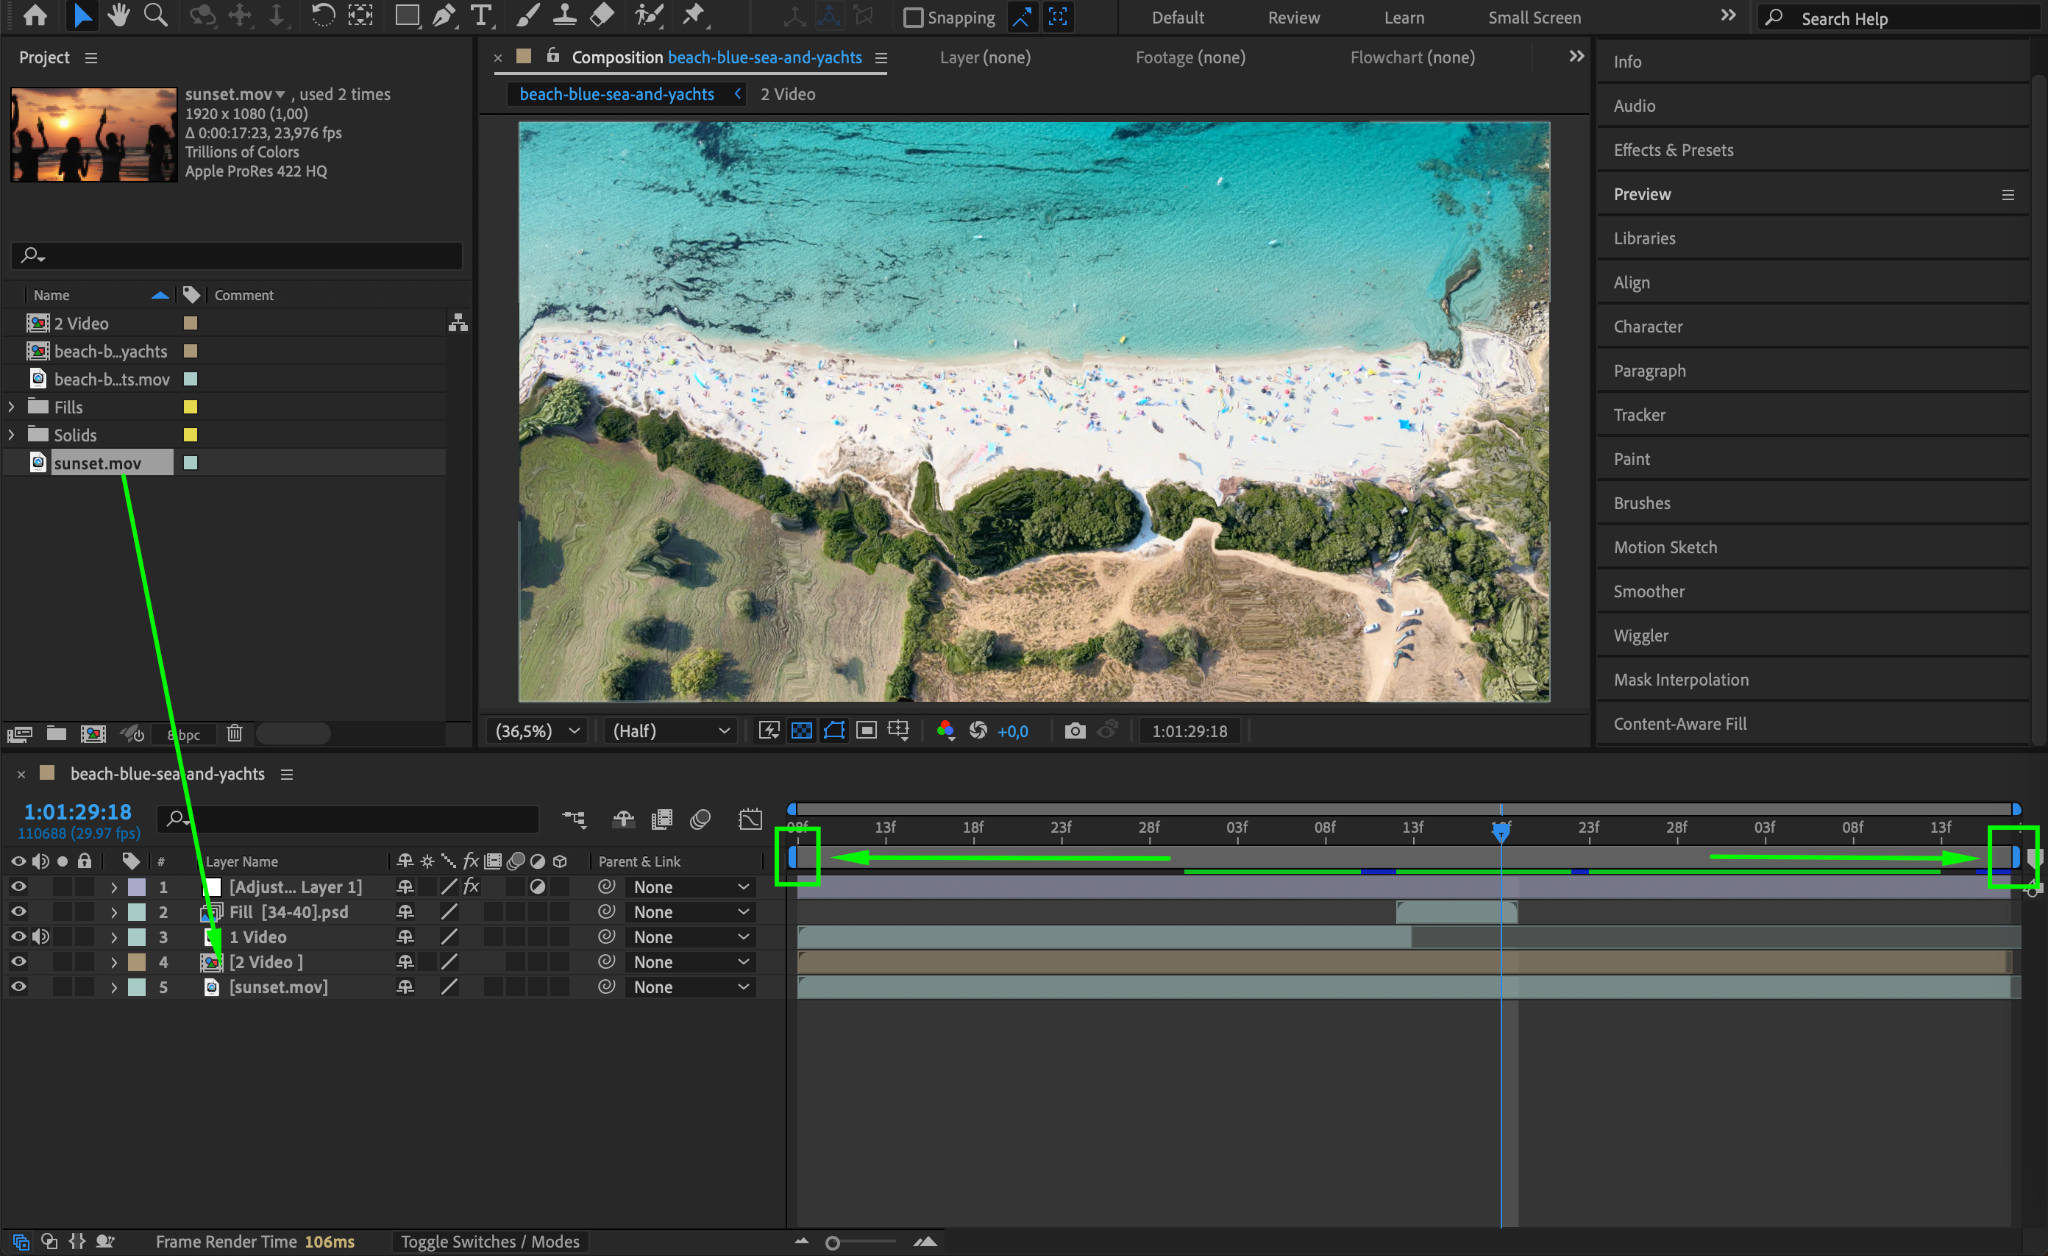The height and width of the screenshot is (1256, 2048).
Task: Toggle visibility of sunset.mov layer
Action: click(x=18, y=987)
